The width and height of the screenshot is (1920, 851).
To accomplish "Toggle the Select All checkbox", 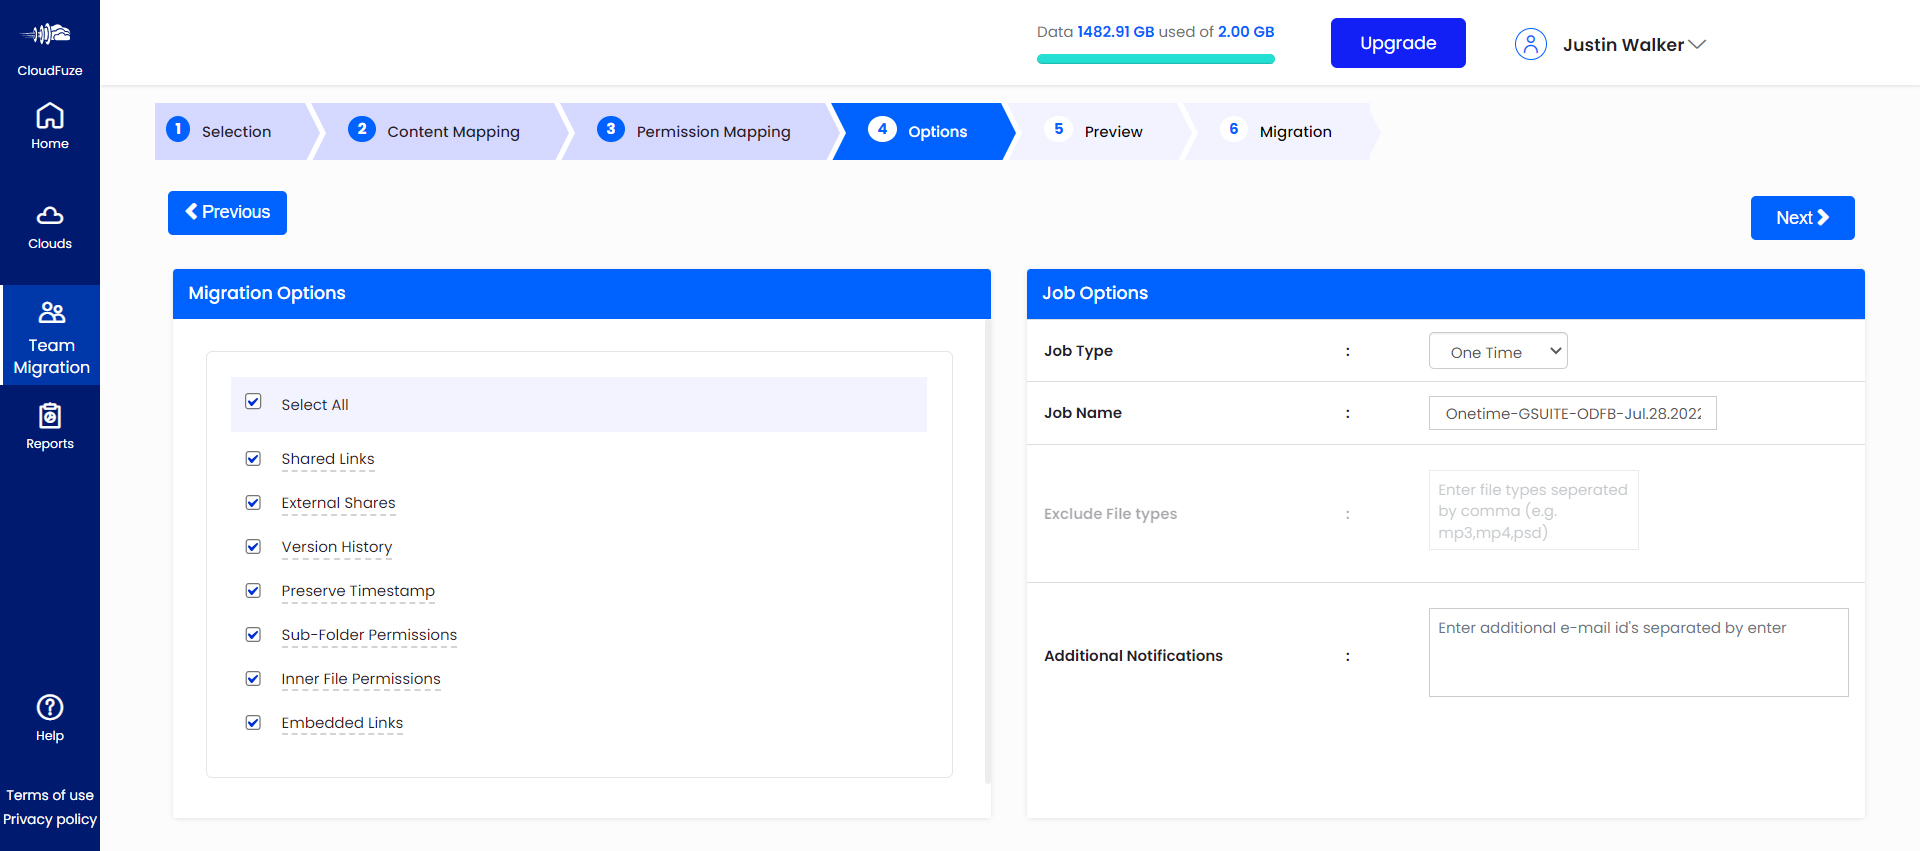I will (x=253, y=401).
